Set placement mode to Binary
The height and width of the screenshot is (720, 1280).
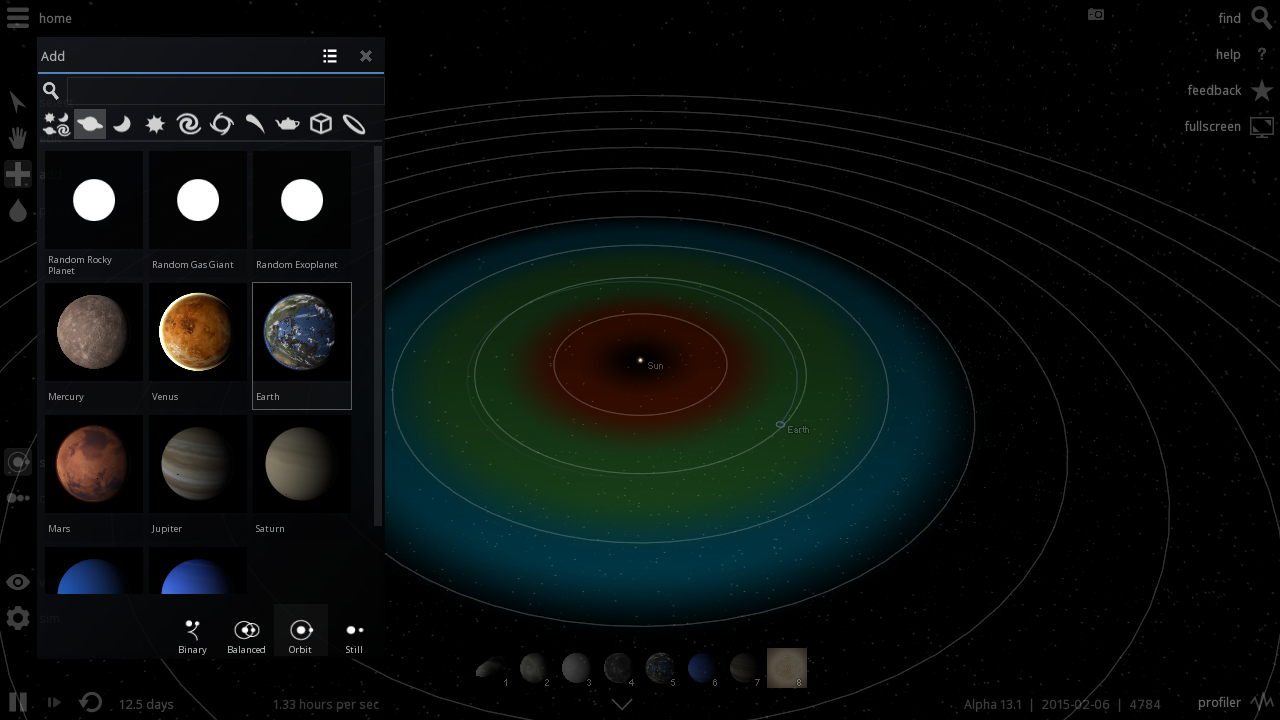tap(193, 636)
